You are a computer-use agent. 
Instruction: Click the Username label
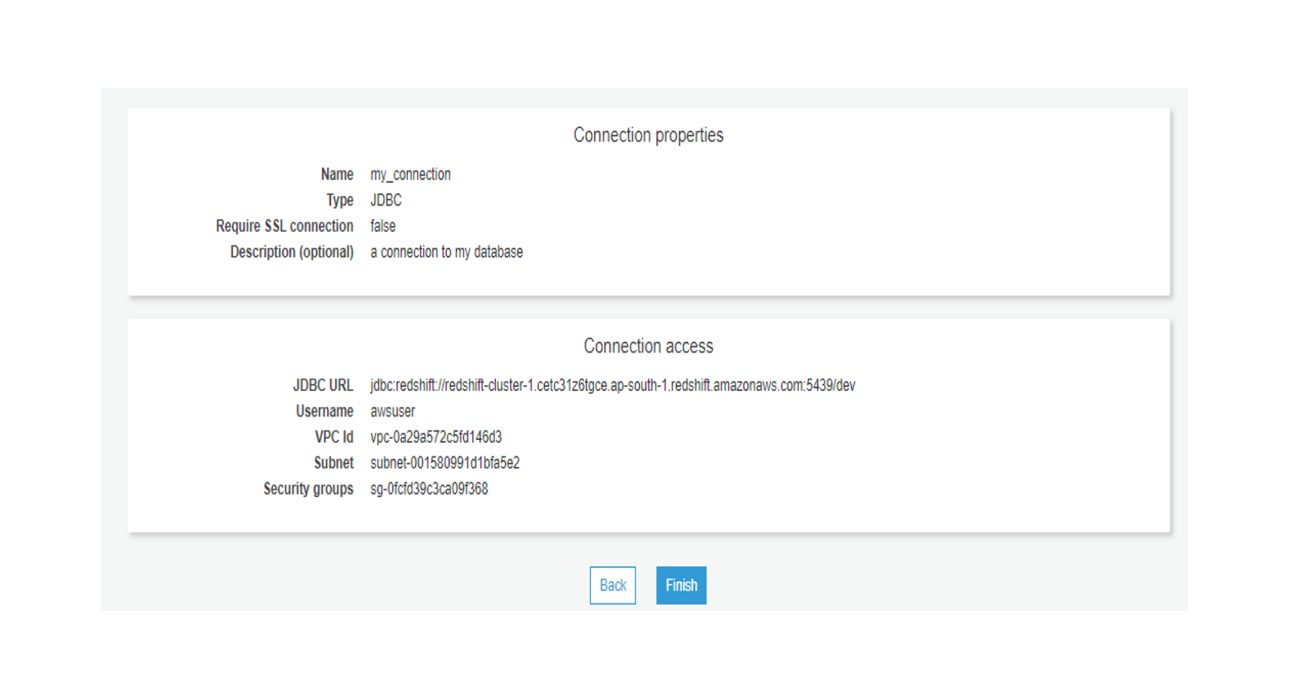pos(325,411)
